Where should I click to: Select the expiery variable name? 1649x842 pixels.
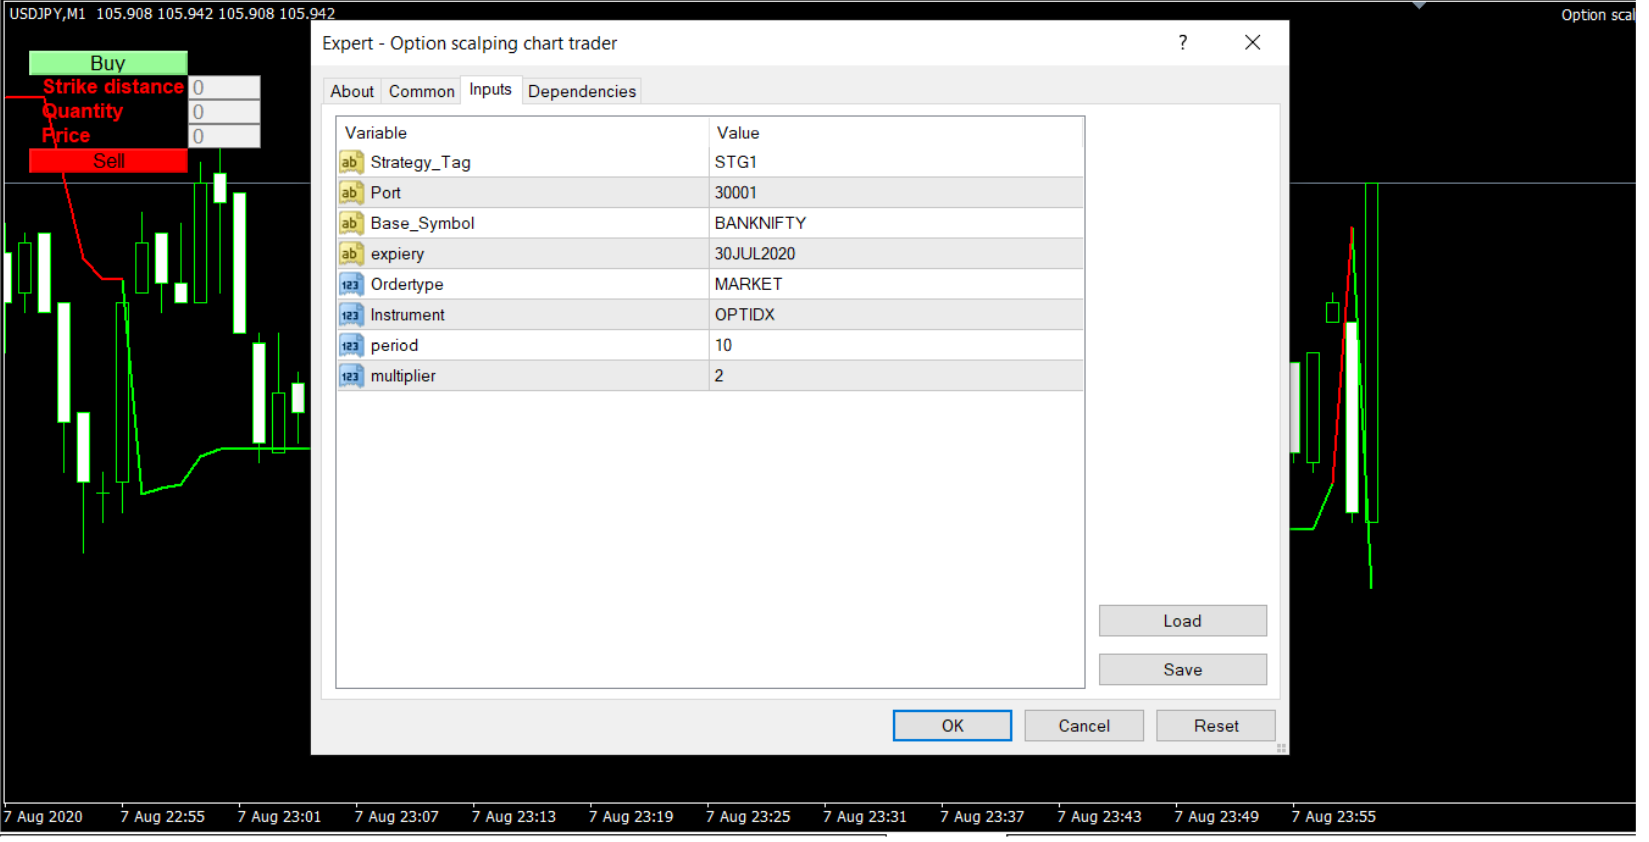(x=397, y=254)
